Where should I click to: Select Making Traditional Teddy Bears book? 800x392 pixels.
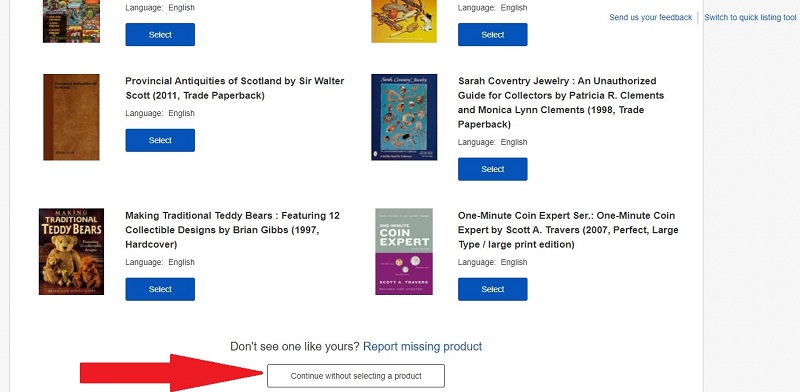point(160,289)
